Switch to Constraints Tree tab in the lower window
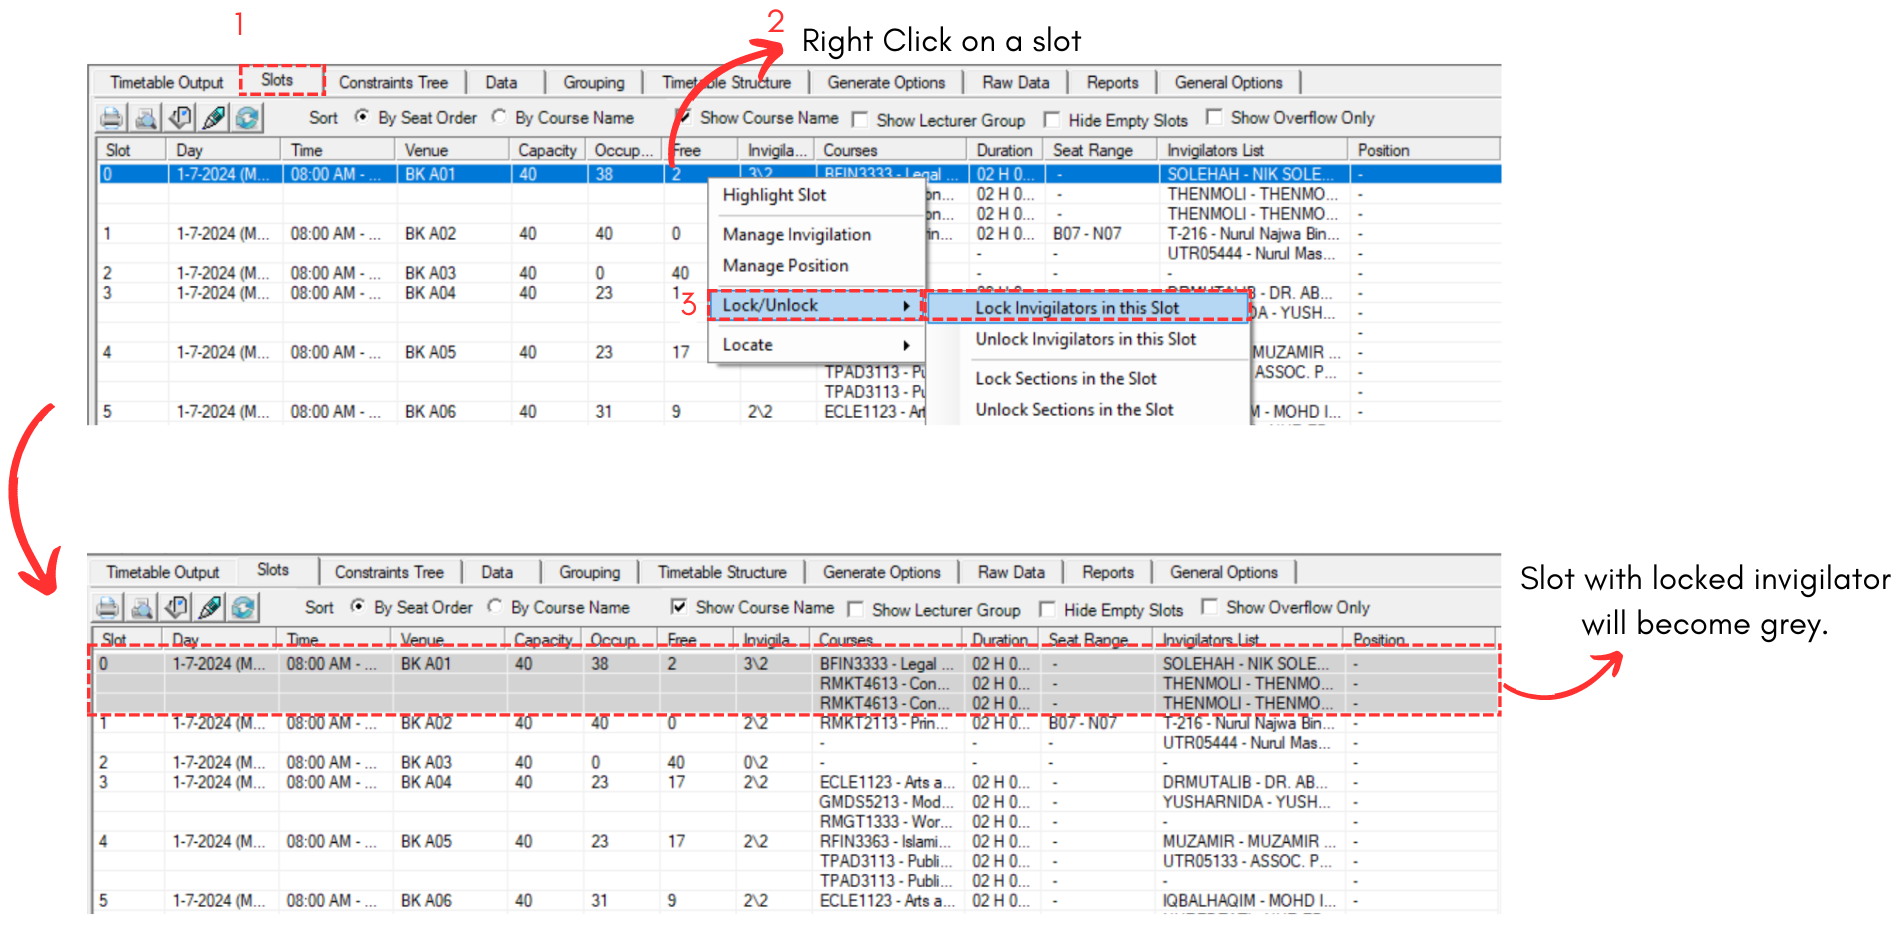This screenshot has height=941, width=1899. 389,572
